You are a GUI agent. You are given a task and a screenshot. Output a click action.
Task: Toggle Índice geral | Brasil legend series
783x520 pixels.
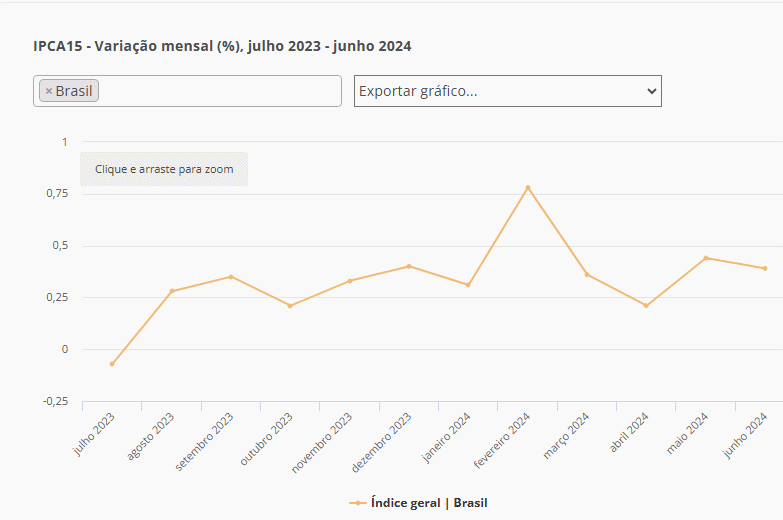[418, 503]
